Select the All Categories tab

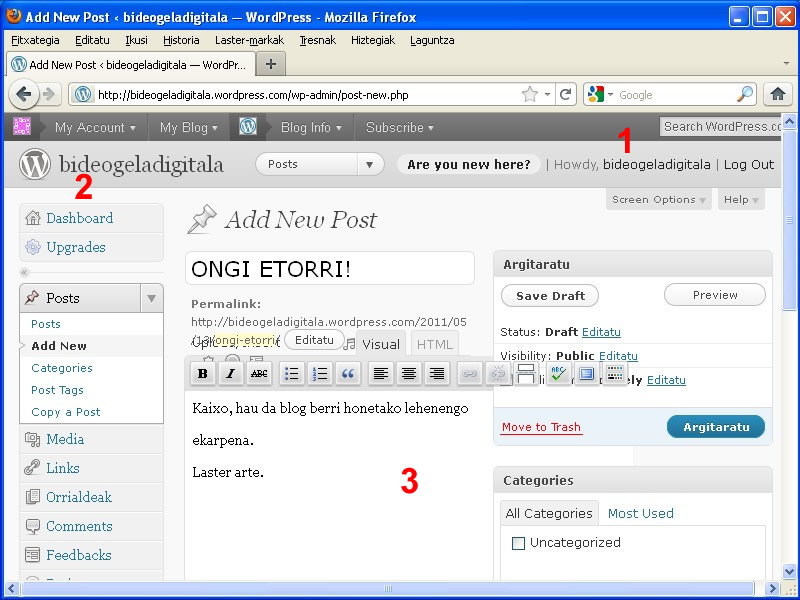coord(549,513)
